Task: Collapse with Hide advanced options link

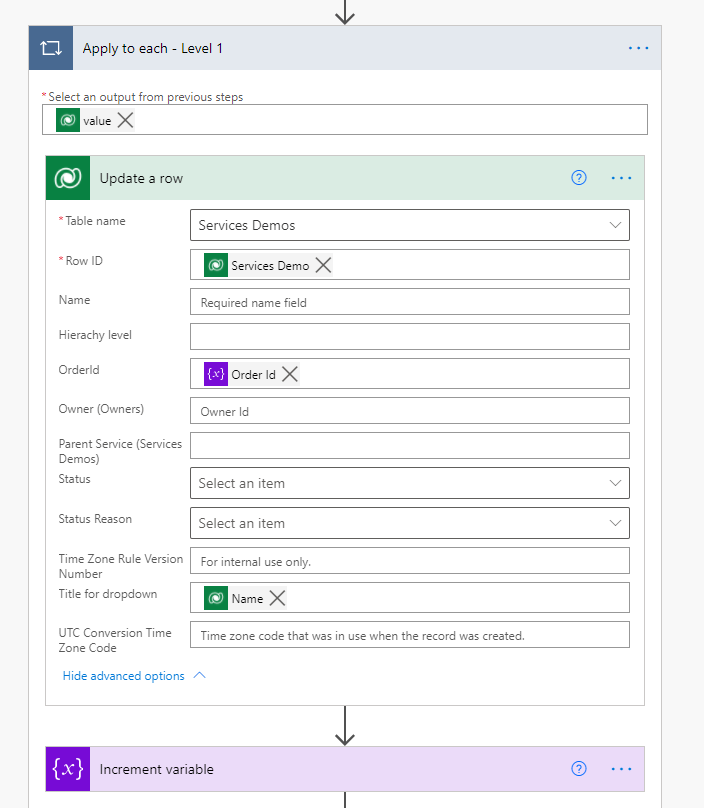Action: 124,676
